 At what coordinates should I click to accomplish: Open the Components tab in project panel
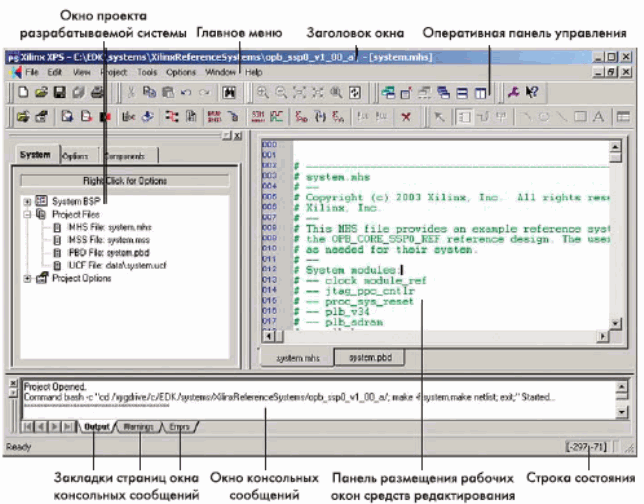[127, 156]
